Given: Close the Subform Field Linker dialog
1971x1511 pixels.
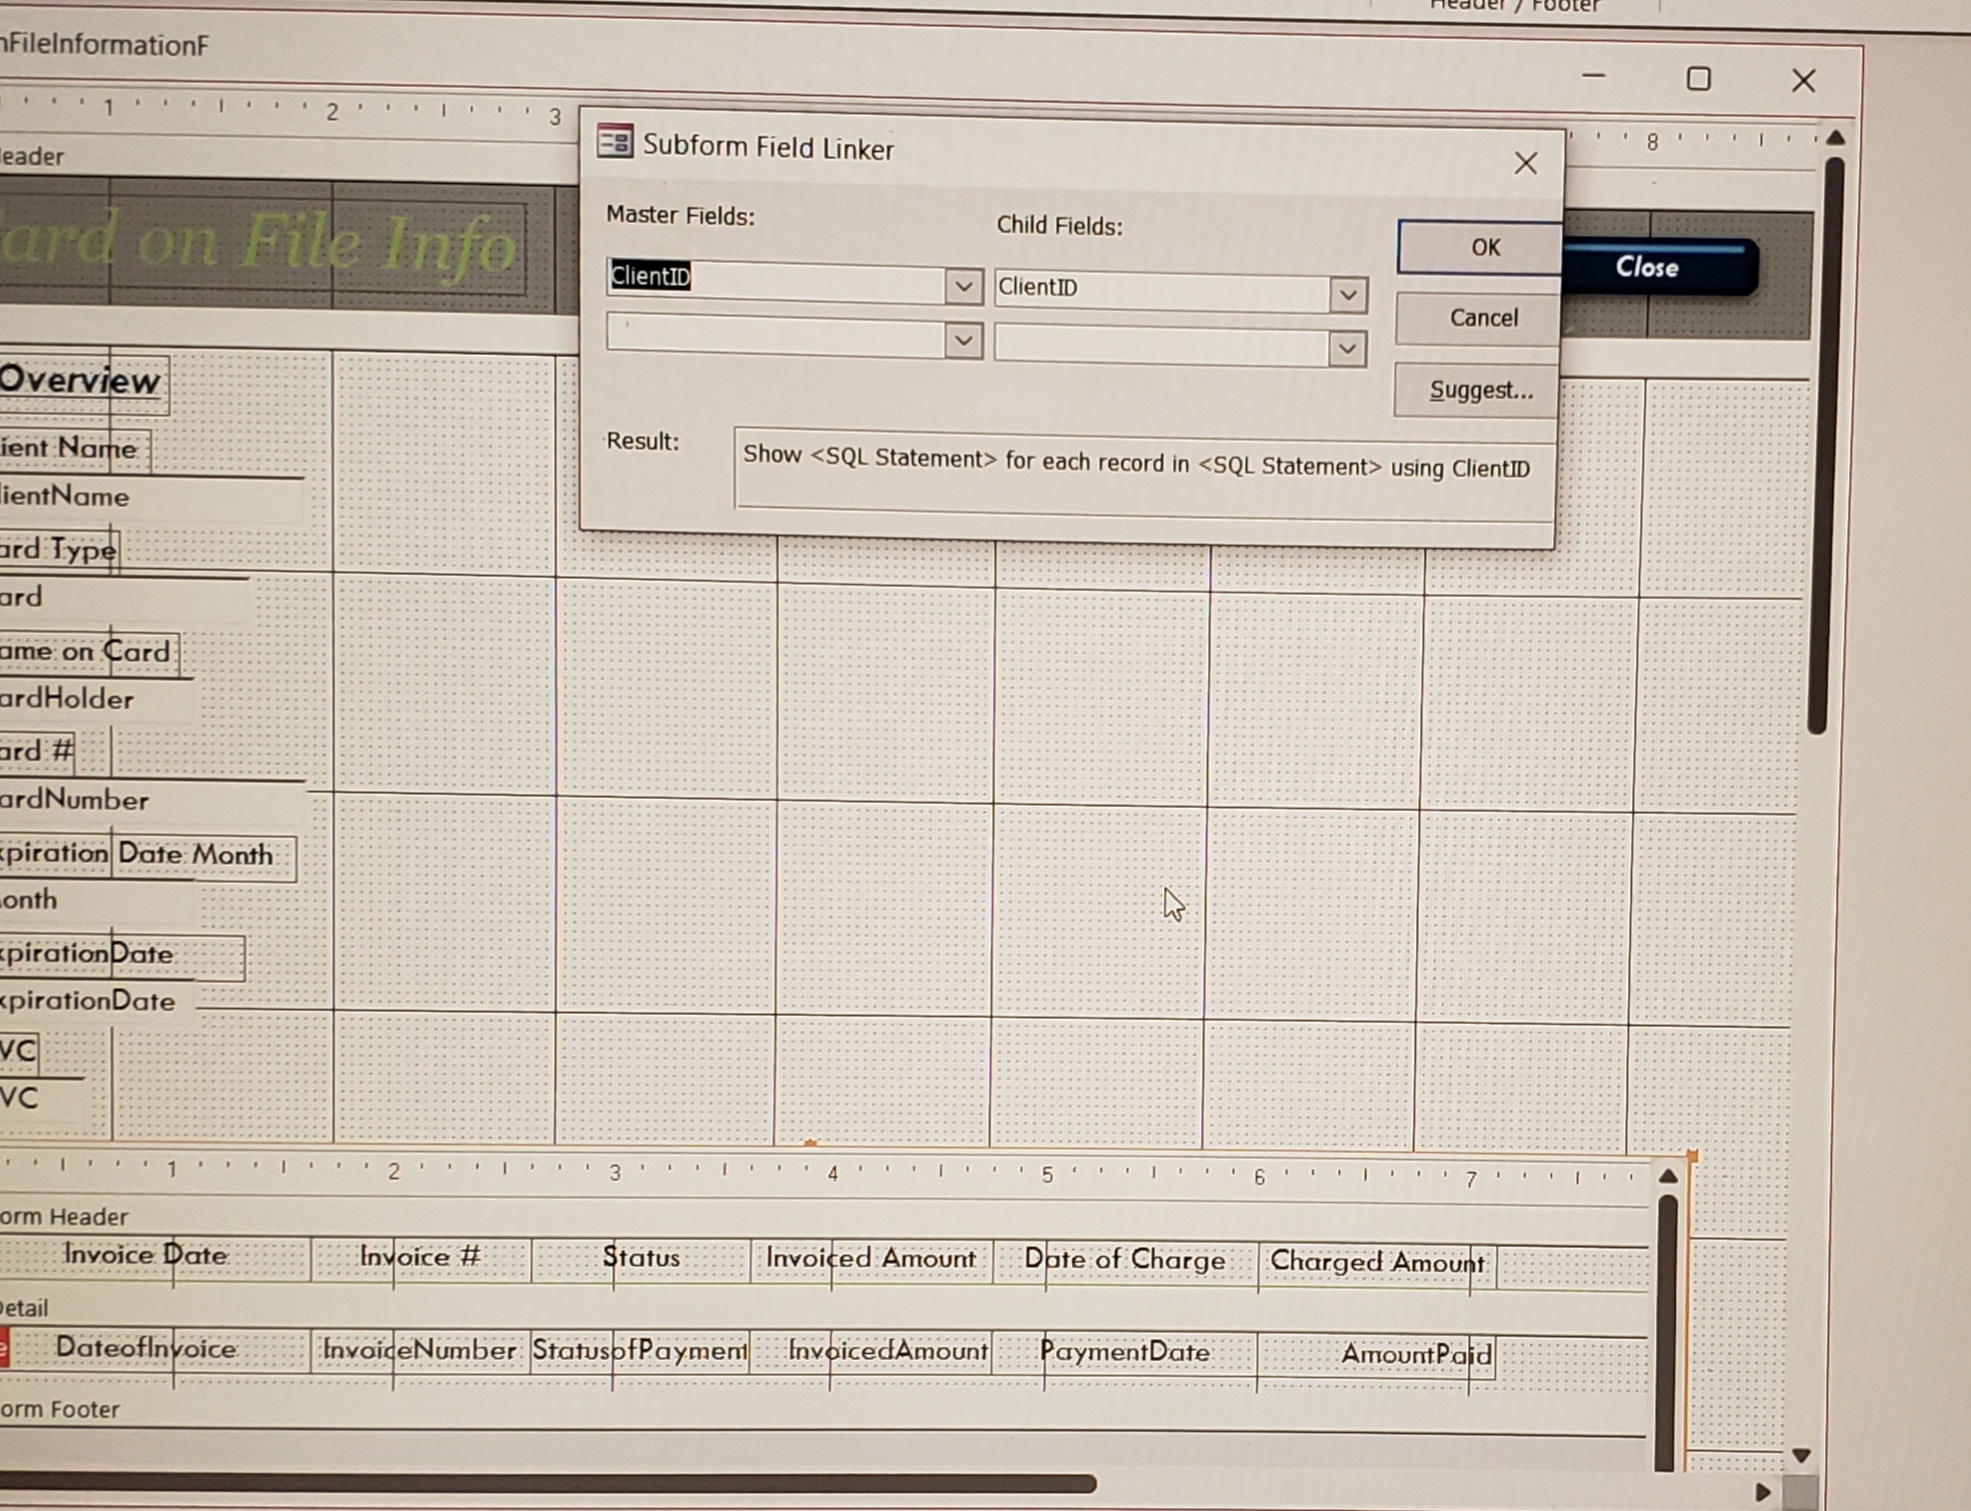Looking at the screenshot, I should click(x=1525, y=163).
